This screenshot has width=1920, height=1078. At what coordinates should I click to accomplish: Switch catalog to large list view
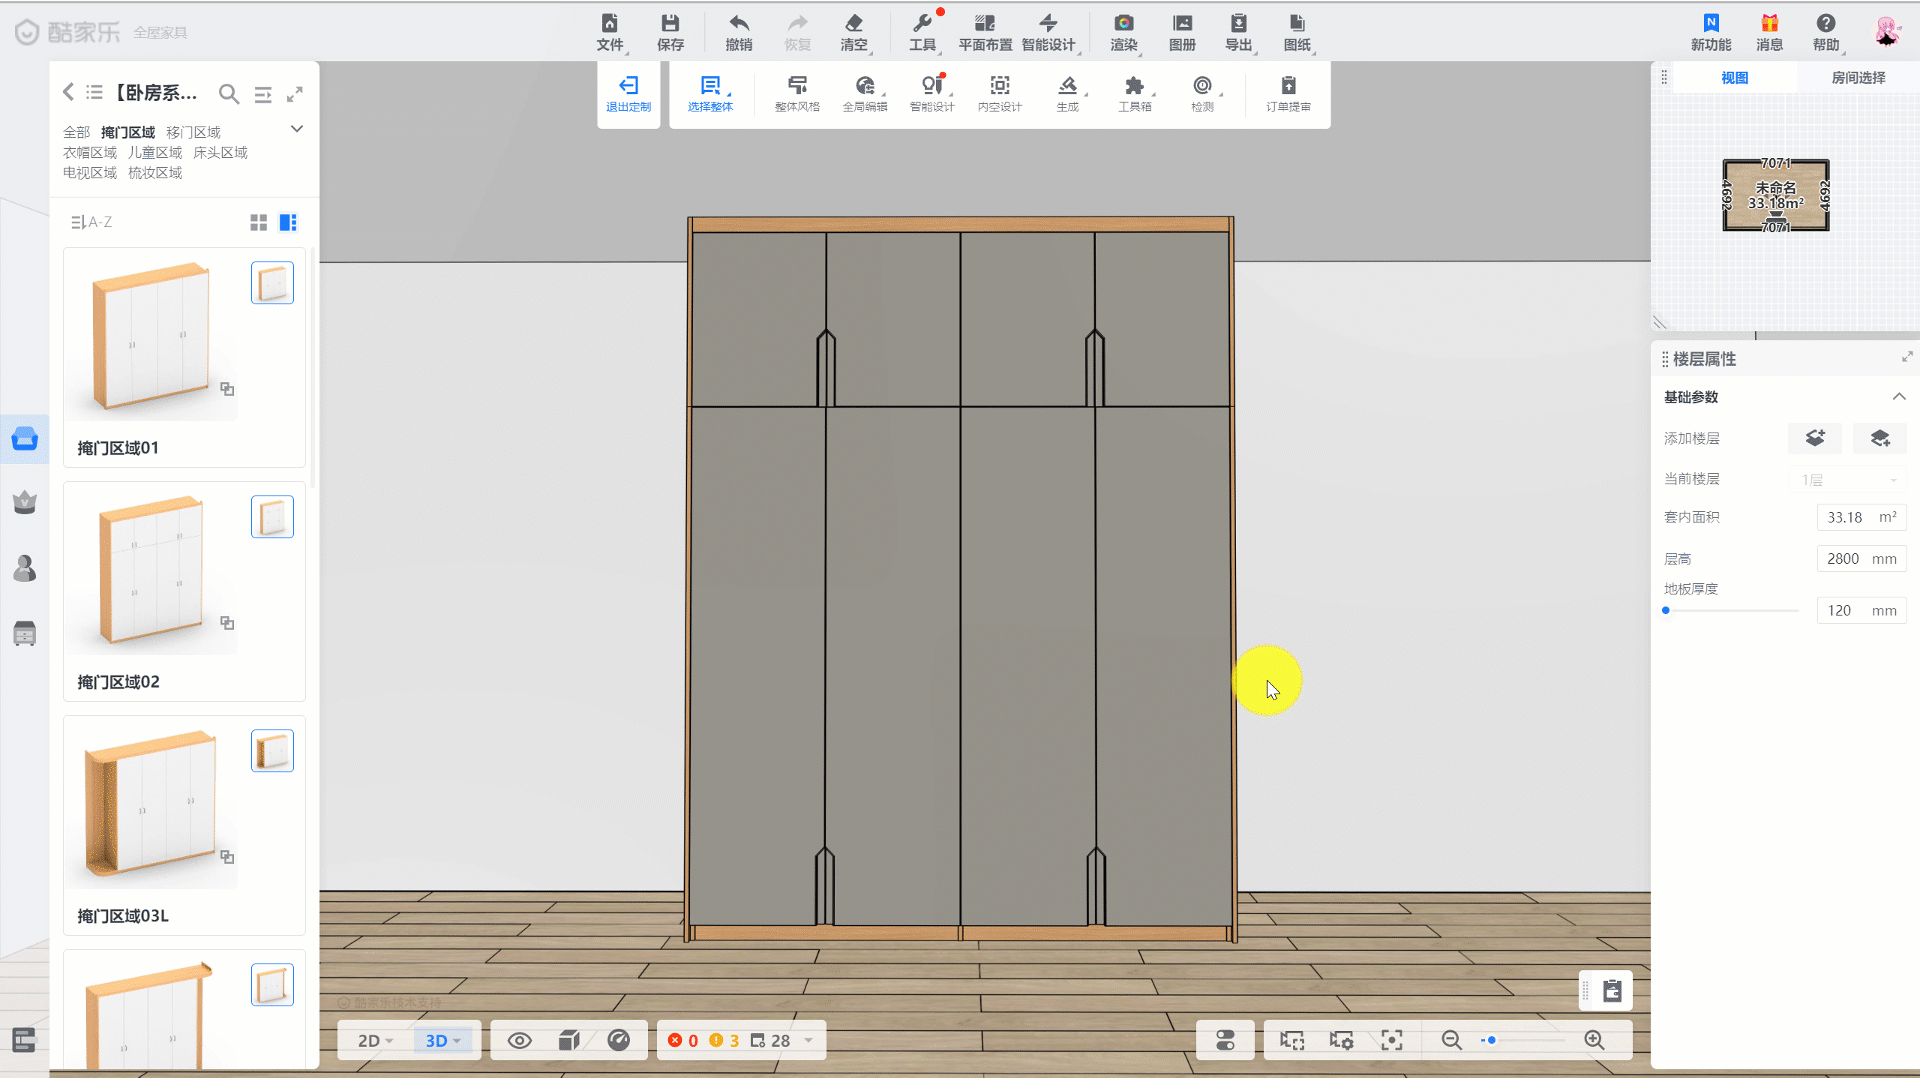click(x=288, y=223)
